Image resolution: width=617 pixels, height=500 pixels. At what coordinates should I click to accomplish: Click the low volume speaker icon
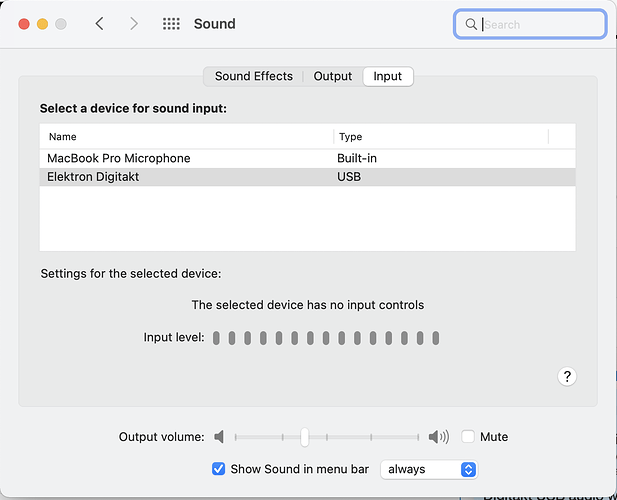(220, 437)
